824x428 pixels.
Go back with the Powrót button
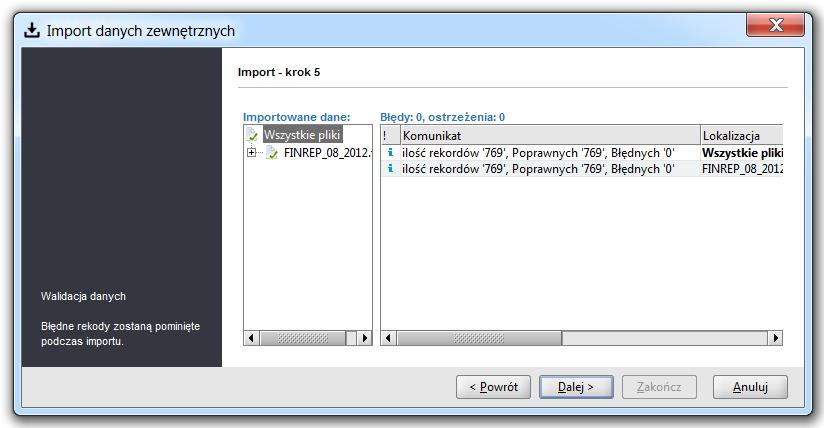[493, 387]
